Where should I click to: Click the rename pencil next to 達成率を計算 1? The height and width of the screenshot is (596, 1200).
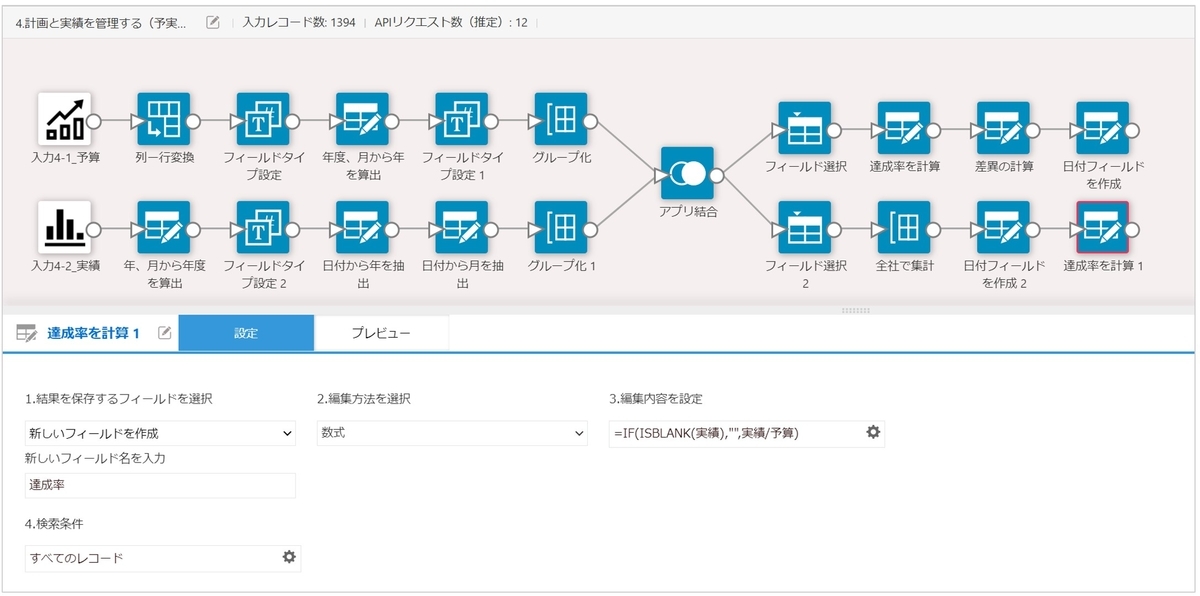pos(165,333)
